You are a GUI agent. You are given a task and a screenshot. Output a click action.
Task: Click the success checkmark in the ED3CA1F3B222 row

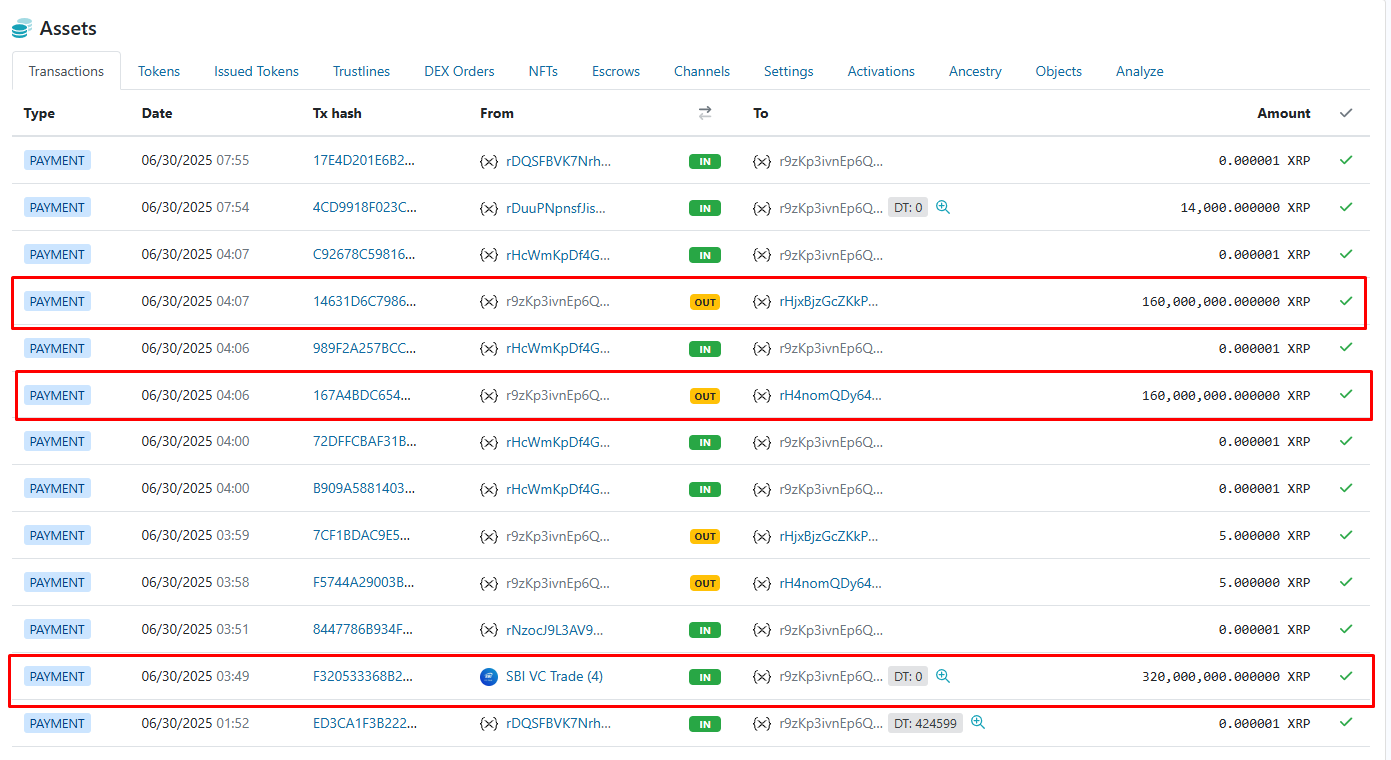coord(1346,722)
